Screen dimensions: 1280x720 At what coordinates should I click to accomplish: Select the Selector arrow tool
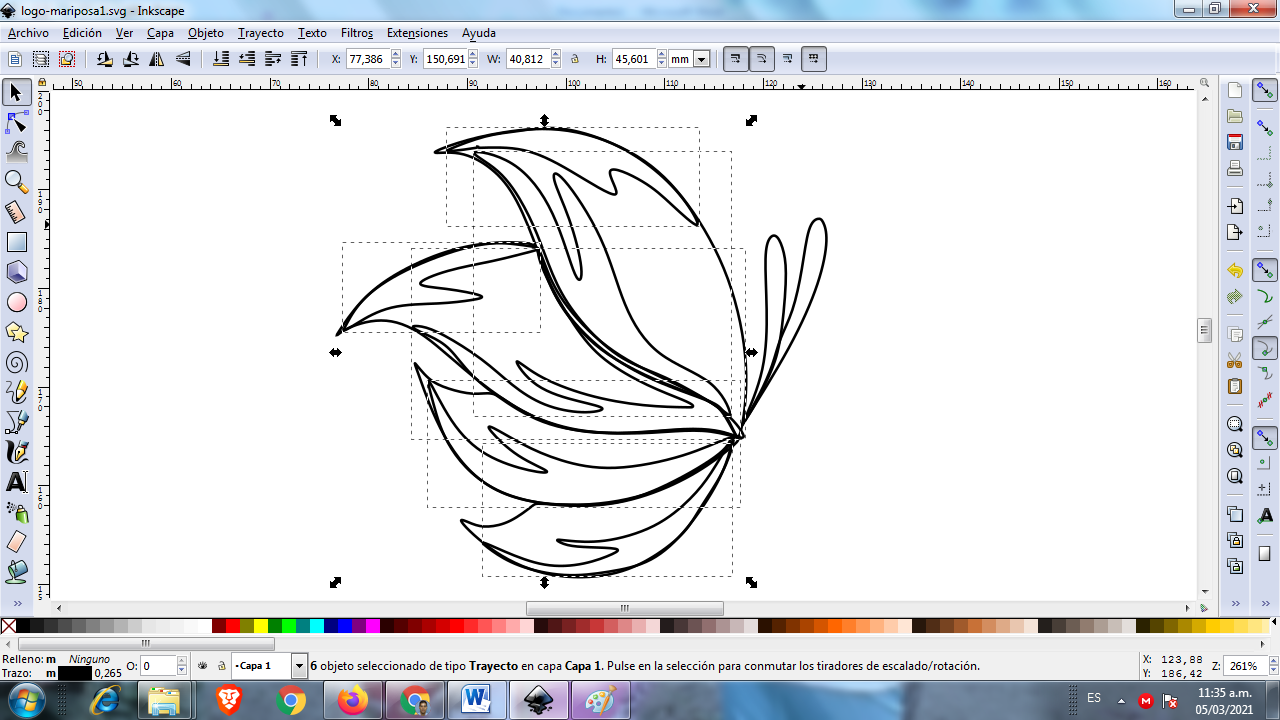(x=16, y=93)
